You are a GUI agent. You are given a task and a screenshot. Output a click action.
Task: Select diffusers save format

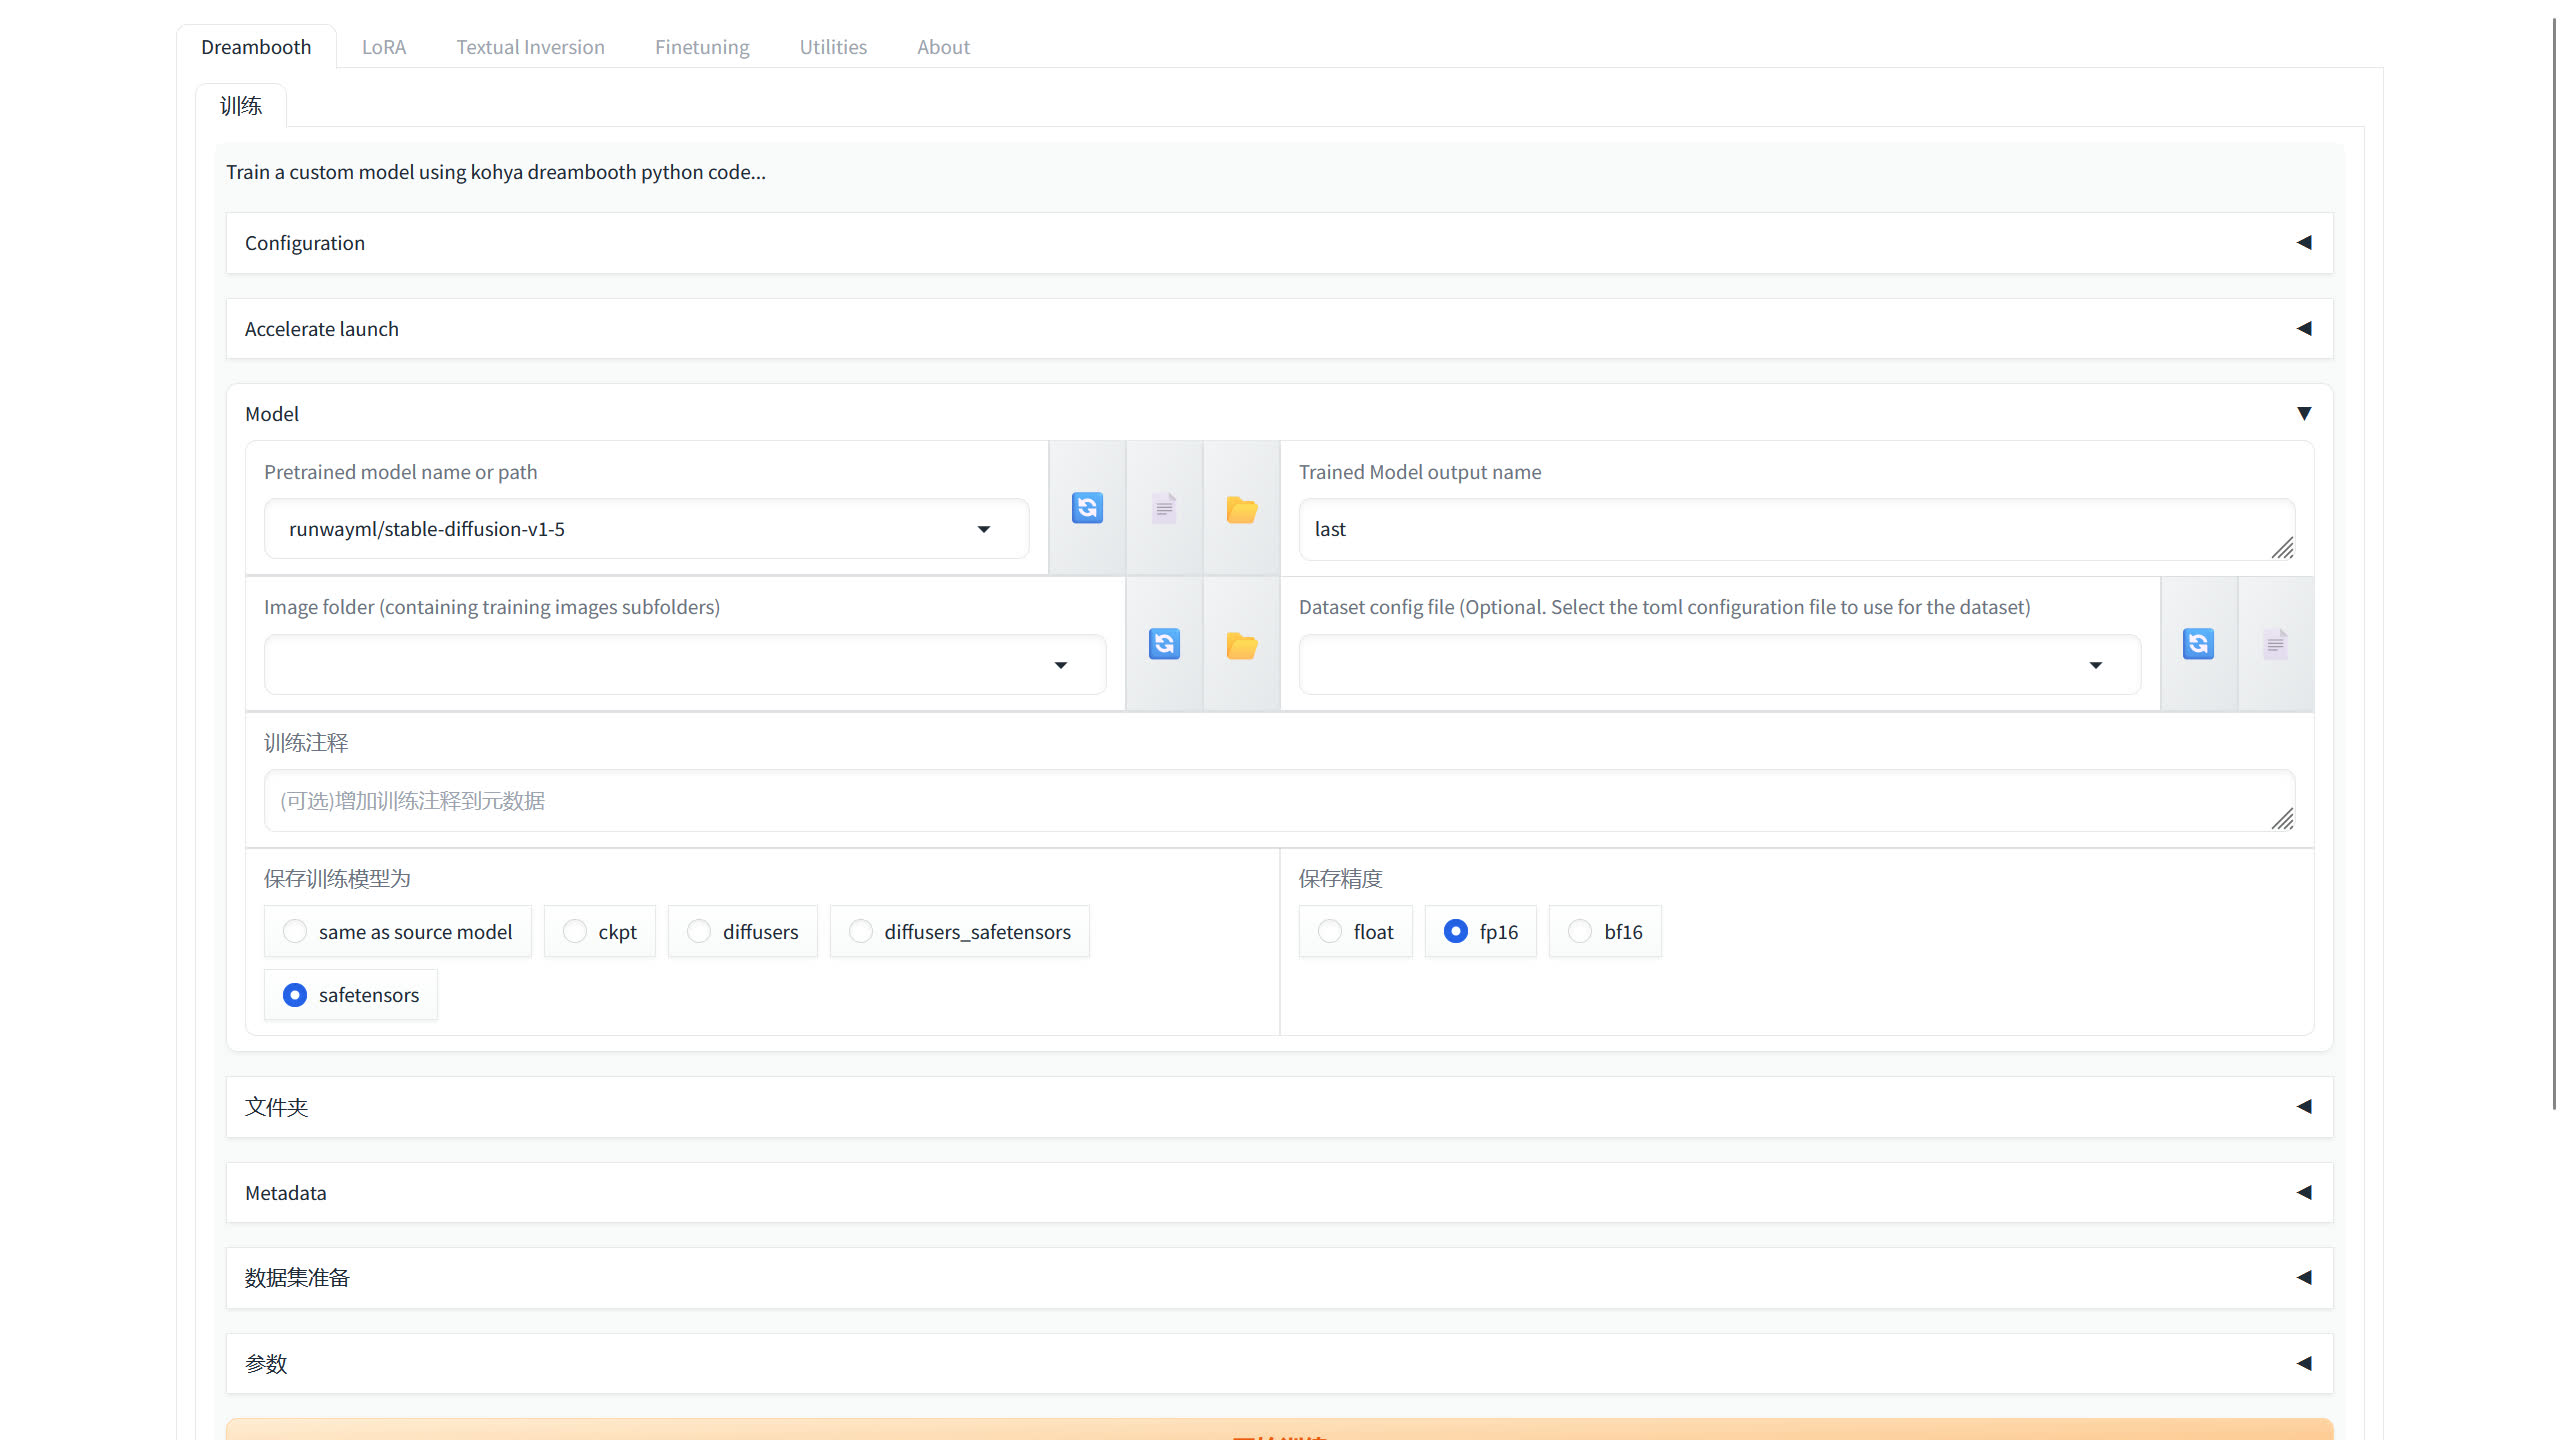(742, 932)
